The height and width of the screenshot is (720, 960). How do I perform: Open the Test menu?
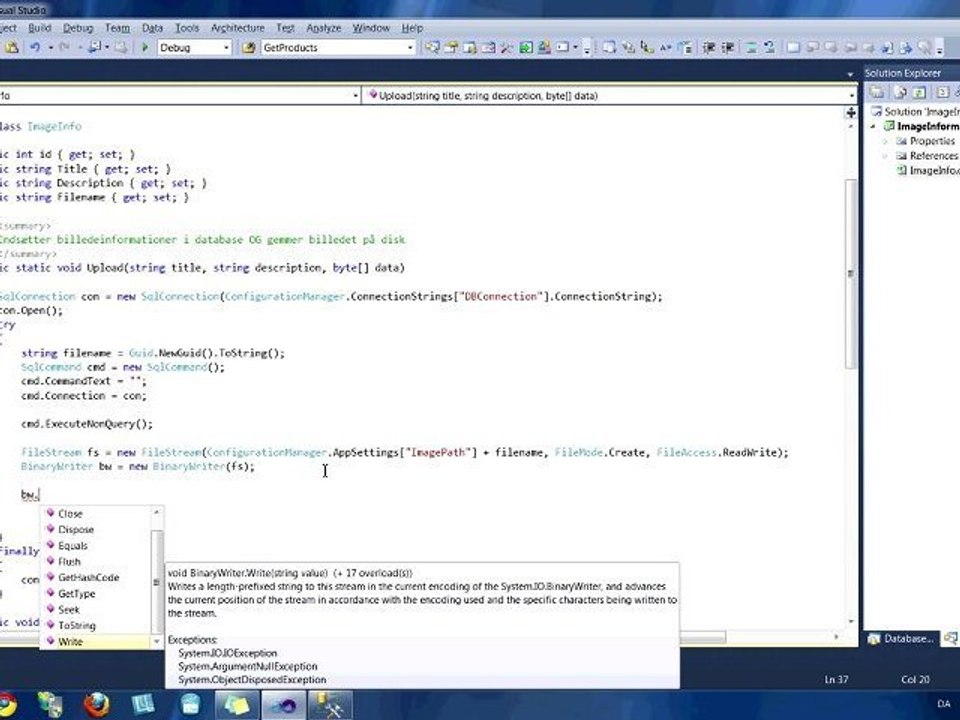pyautogui.click(x=285, y=28)
